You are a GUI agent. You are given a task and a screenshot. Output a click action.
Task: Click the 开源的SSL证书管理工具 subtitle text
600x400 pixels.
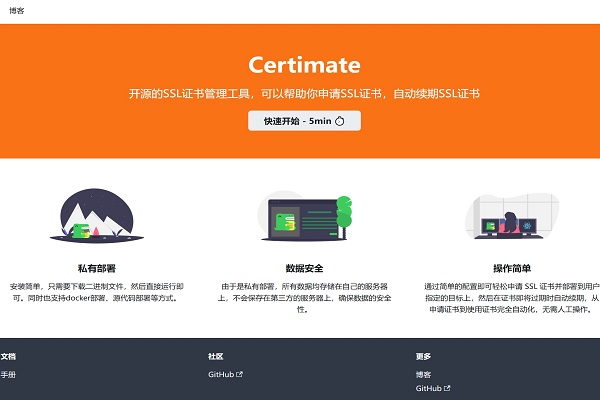[304, 93]
